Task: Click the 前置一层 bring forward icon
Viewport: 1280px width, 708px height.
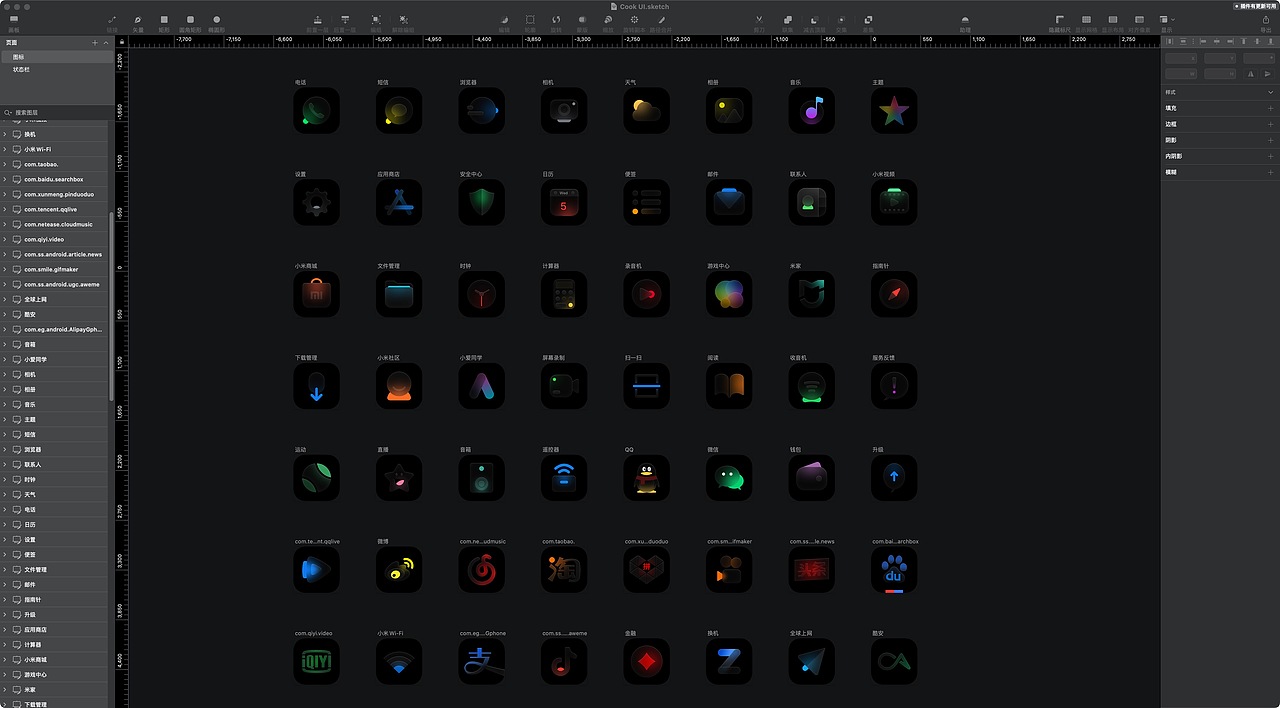Action: [x=318, y=19]
